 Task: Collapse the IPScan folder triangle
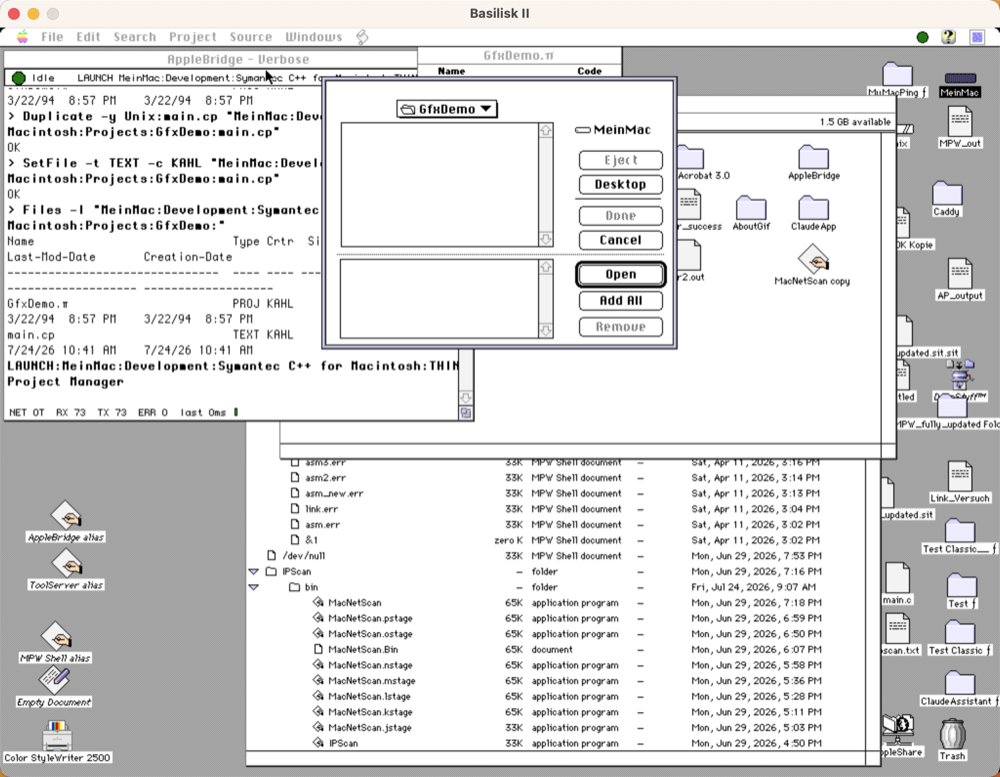pyautogui.click(x=254, y=572)
